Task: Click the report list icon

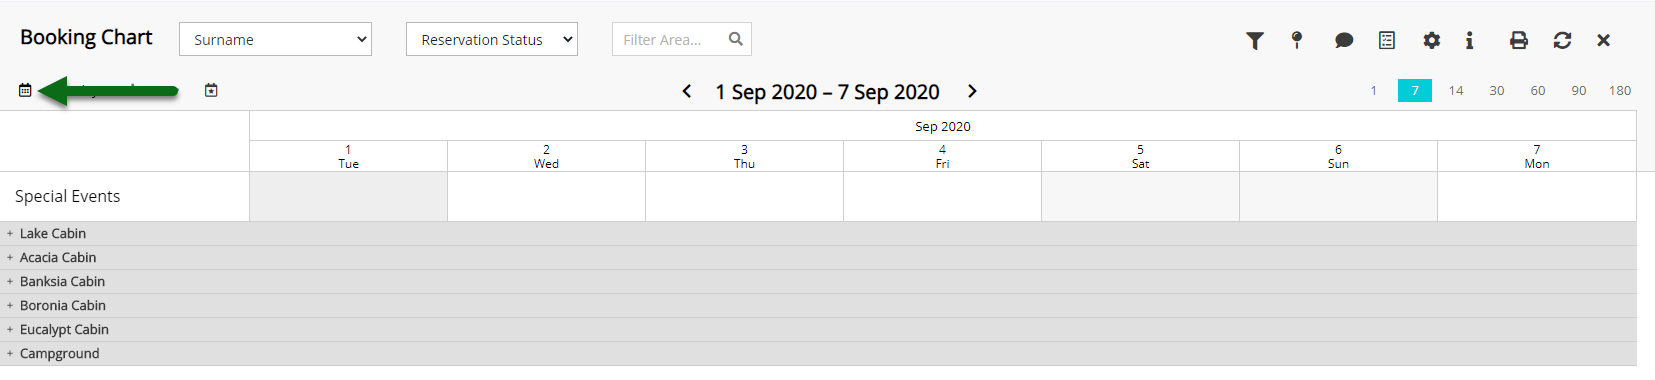Action: click(x=1387, y=40)
